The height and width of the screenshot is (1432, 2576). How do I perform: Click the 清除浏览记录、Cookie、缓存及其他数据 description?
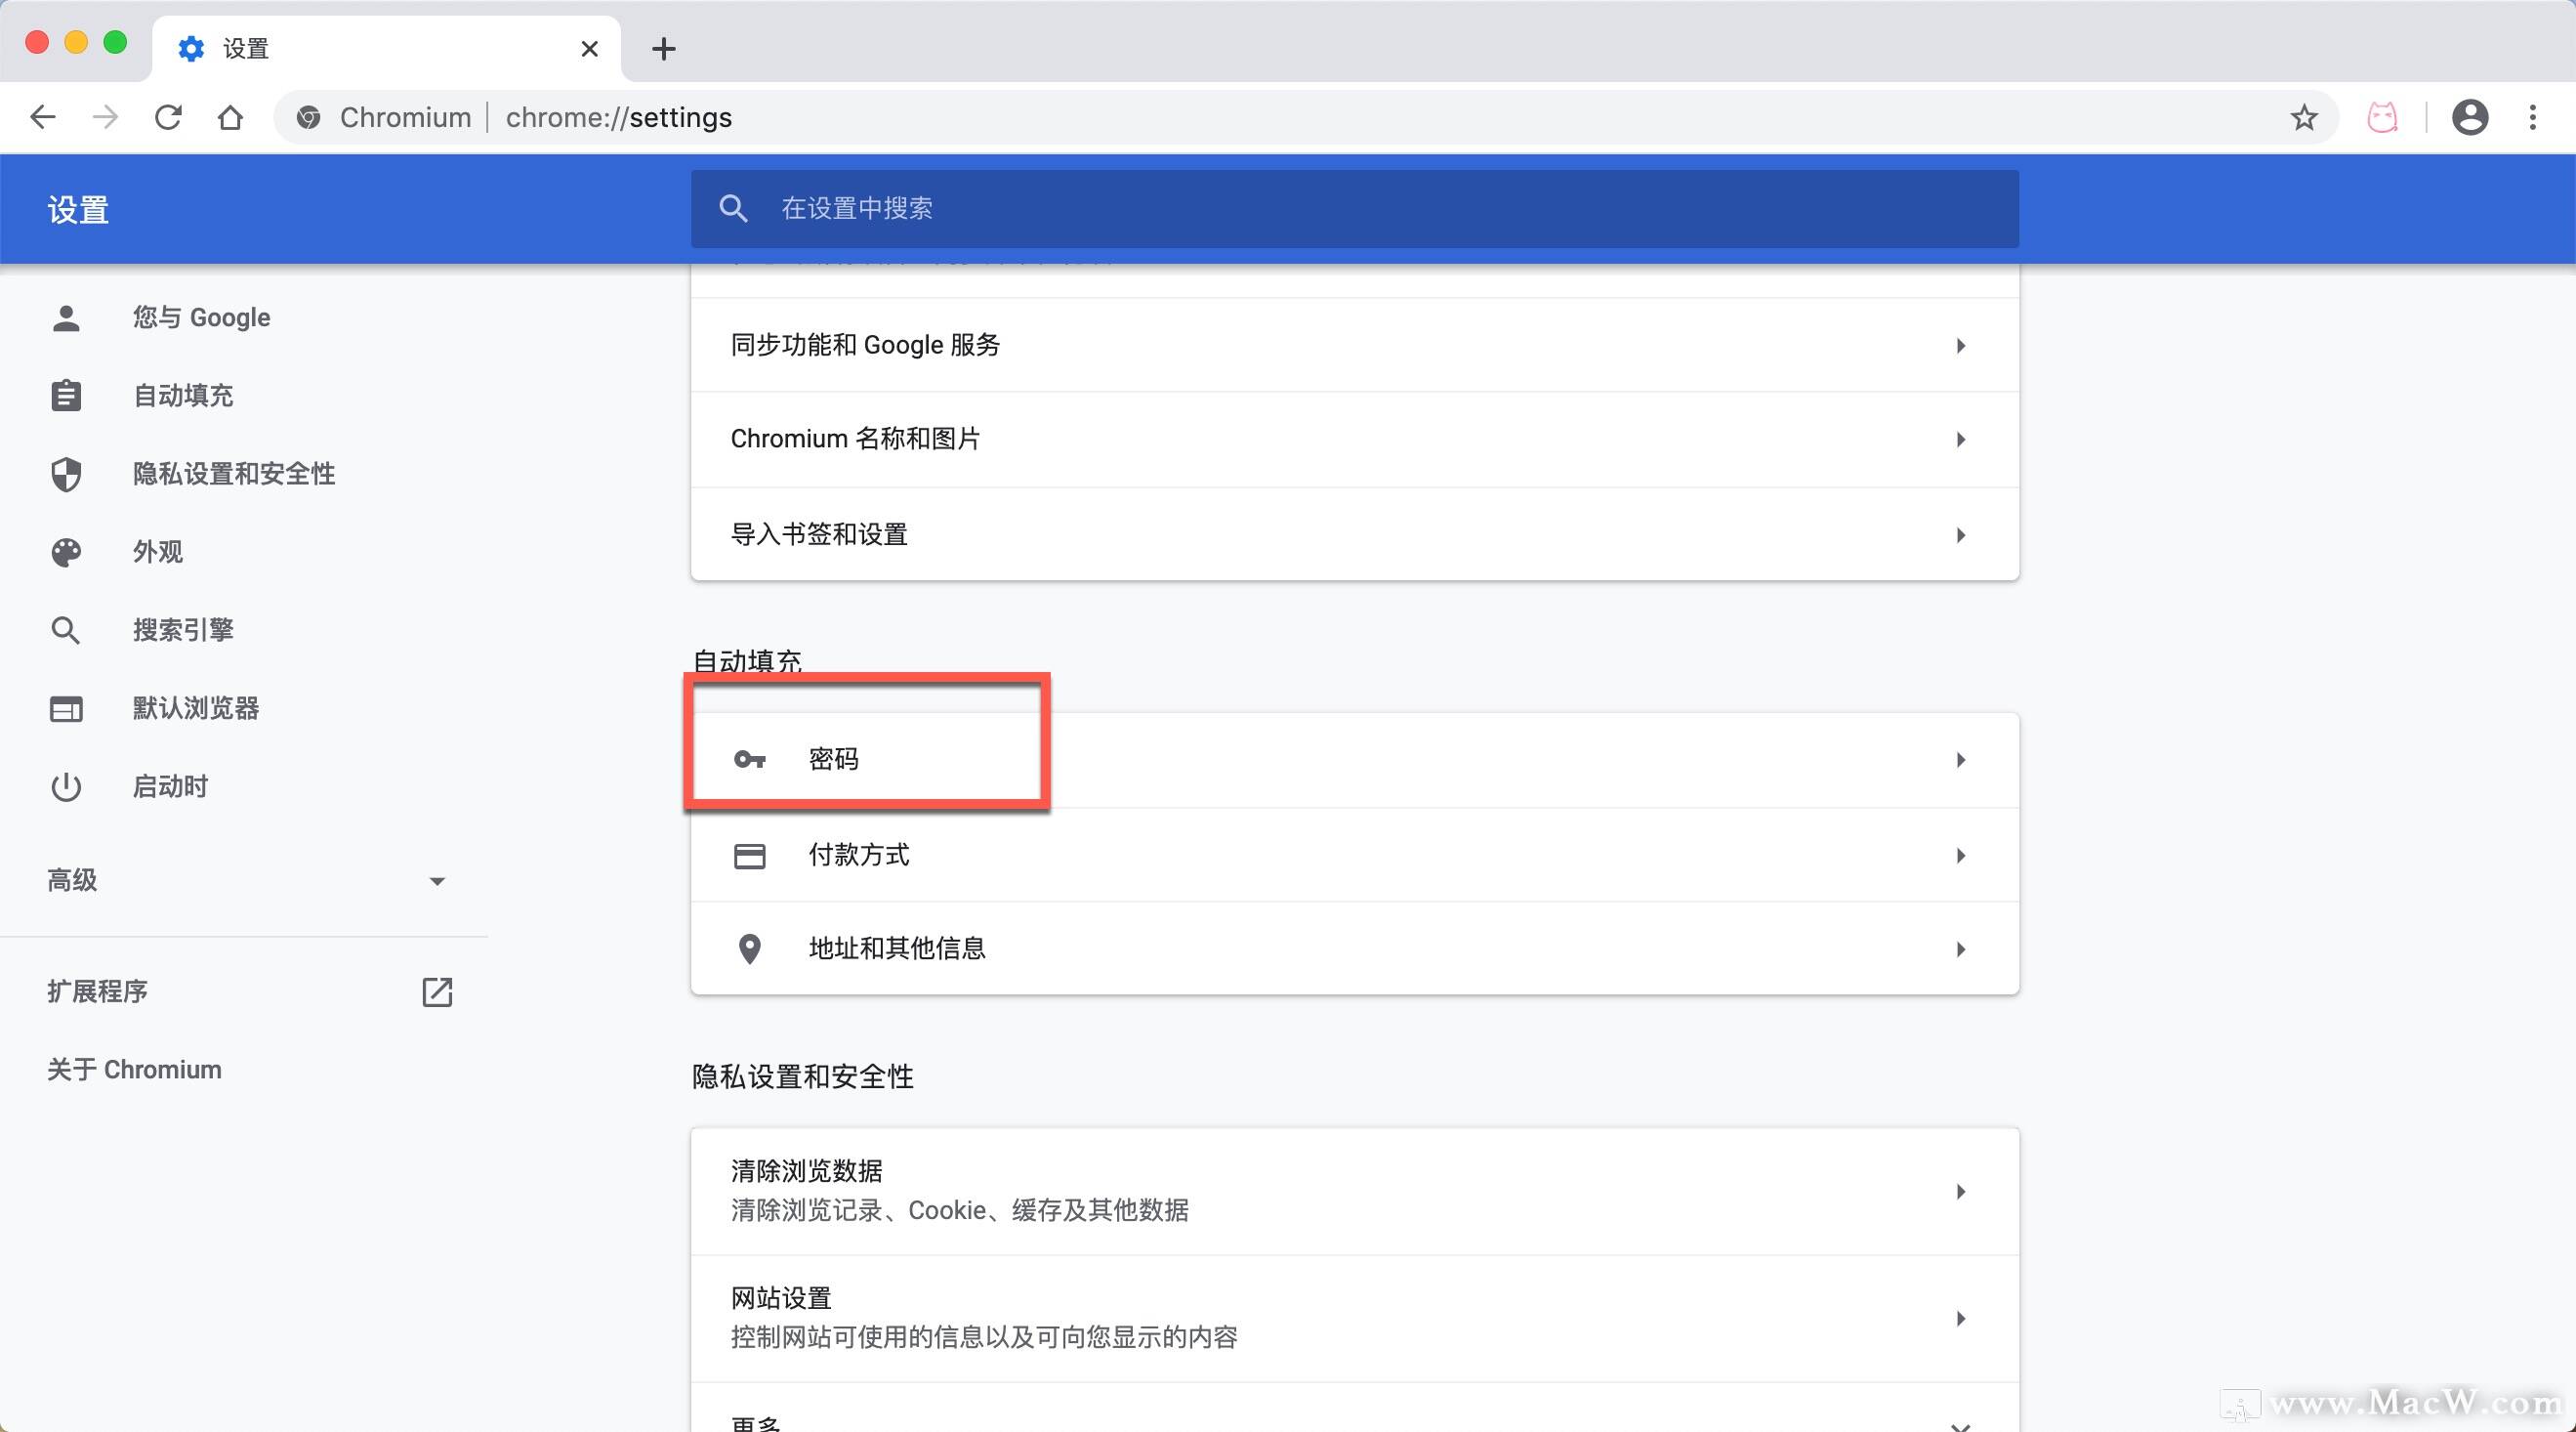click(960, 1210)
